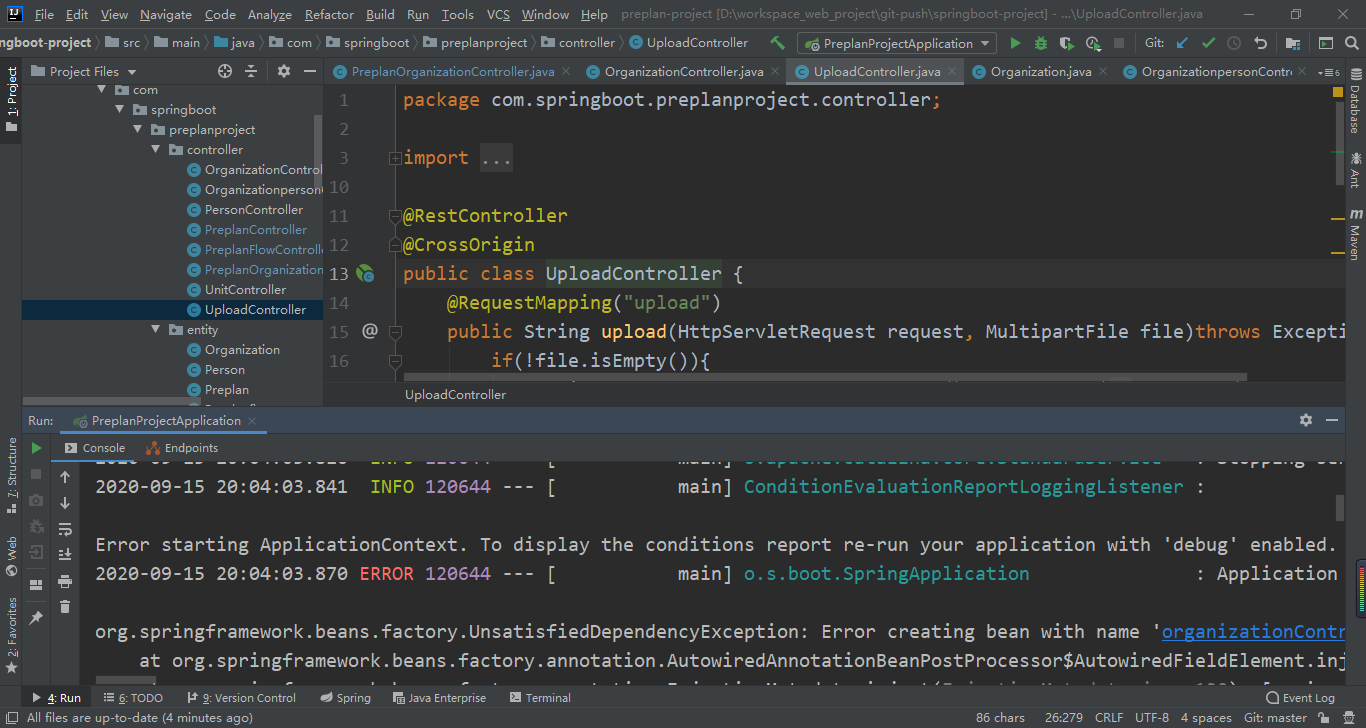1366x728 pixels.
Task: Open Project panel settings gear
Action: point(284,71)
